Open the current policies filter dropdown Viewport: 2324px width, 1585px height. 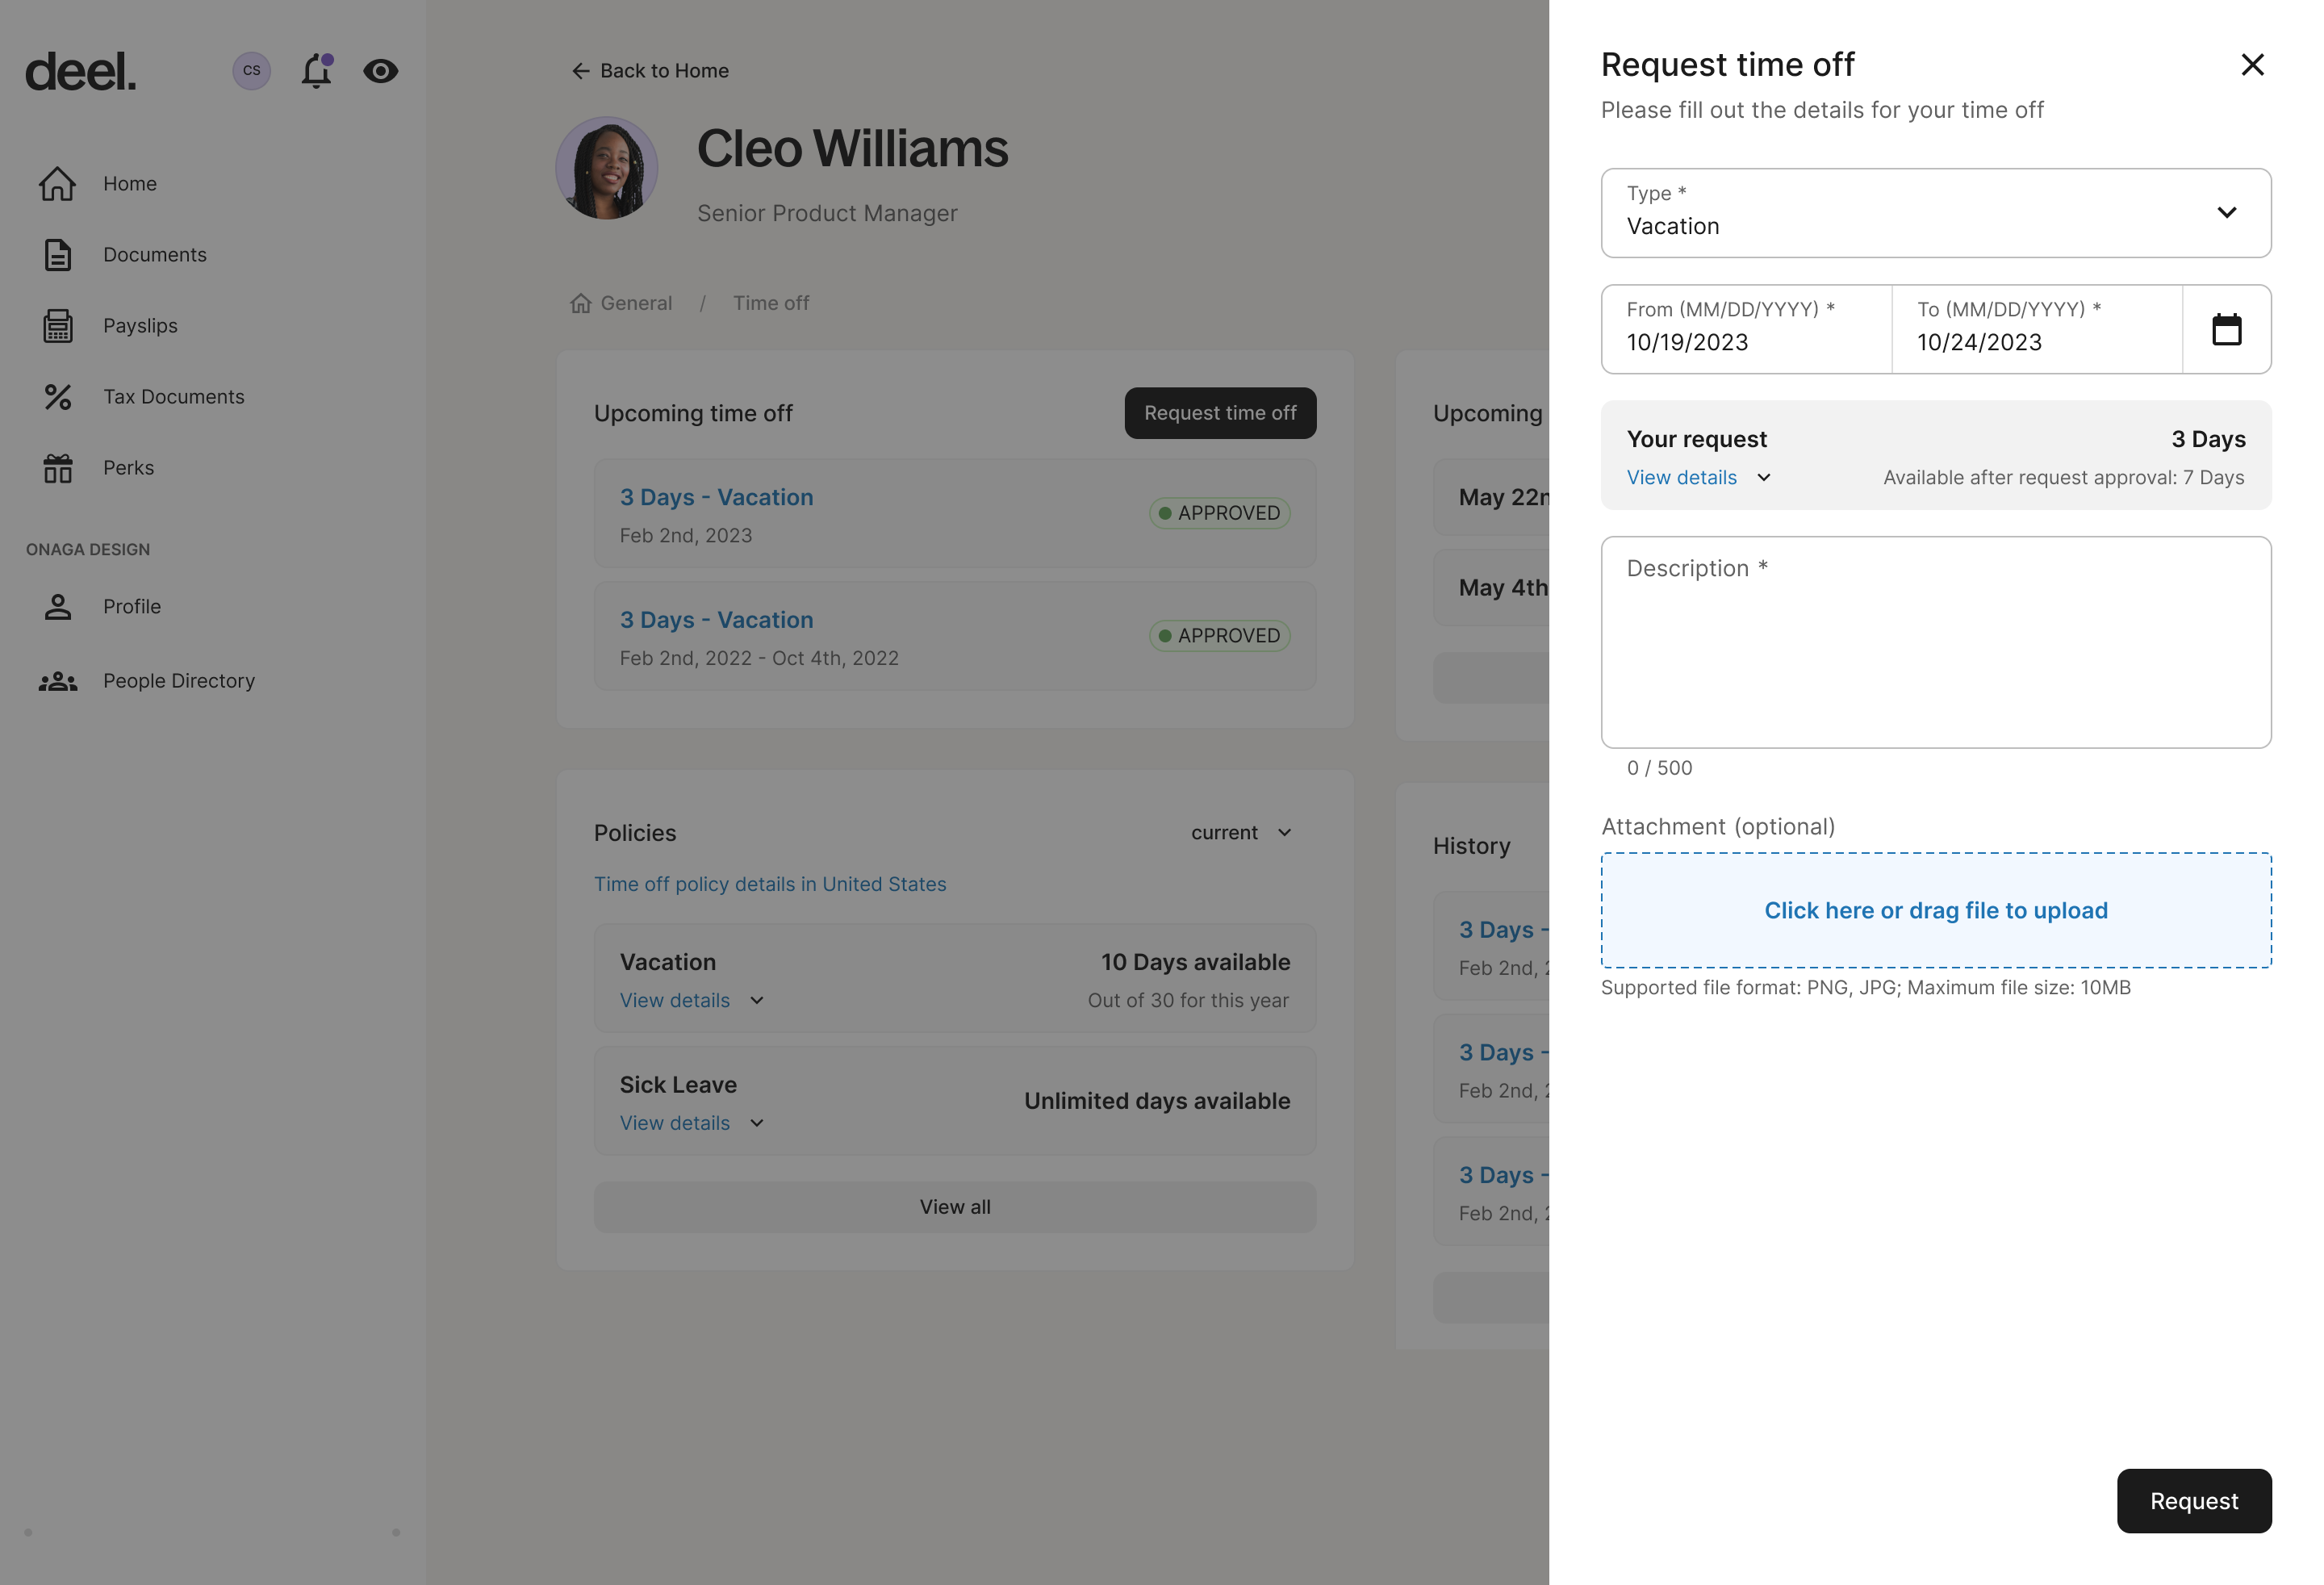tap(1241, 832)
